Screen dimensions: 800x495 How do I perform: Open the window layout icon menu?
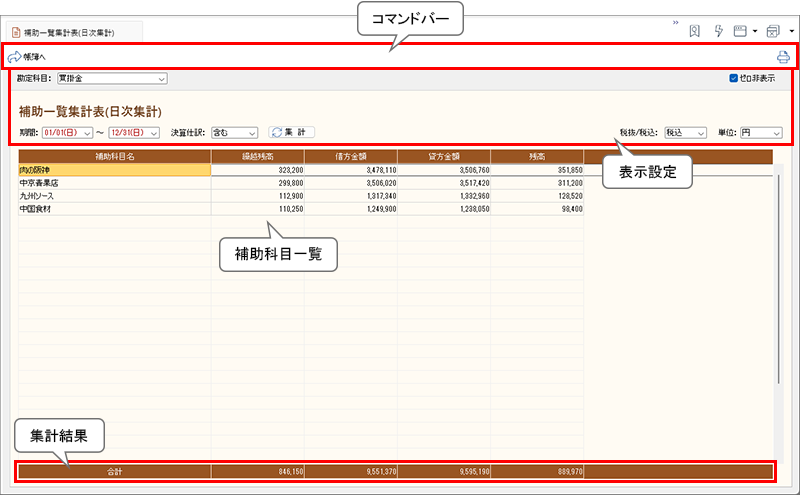coord(742,31)
